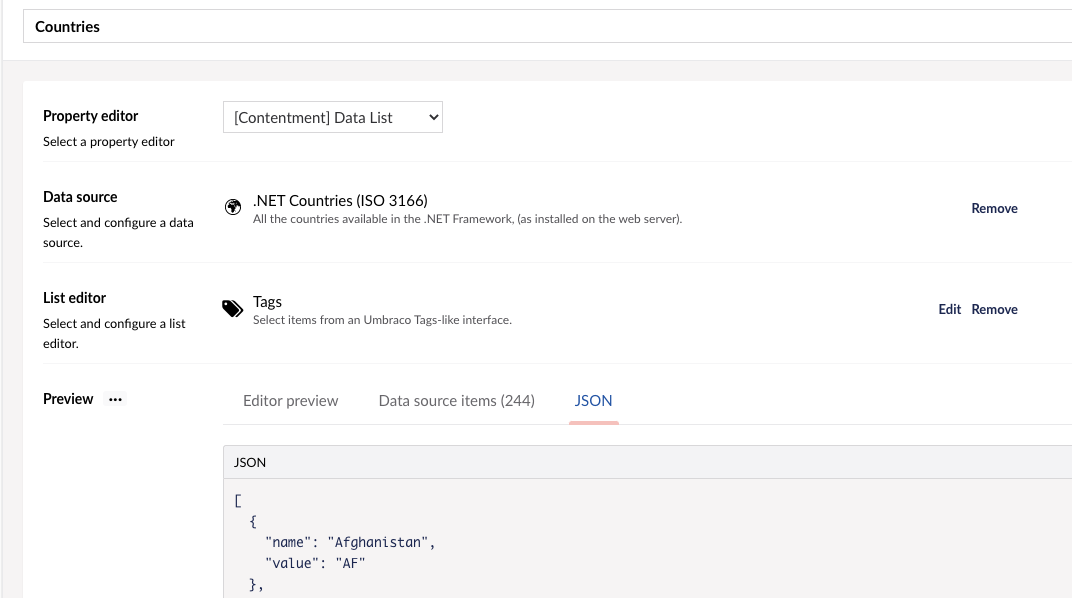The image size is (1072, 598).
Task: Click the .NET Countries (ISO 3166) title
Action: (340, 200)
